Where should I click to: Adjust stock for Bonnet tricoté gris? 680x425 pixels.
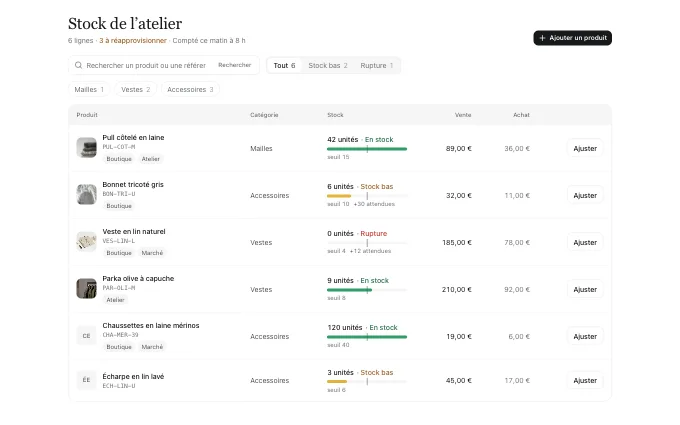585,195
